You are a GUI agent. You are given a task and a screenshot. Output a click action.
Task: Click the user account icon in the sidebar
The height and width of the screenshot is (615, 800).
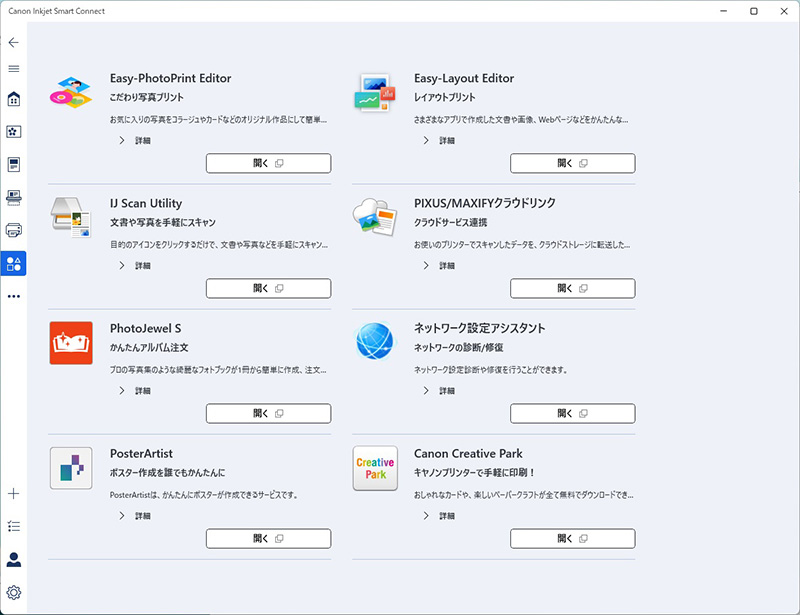14,559
